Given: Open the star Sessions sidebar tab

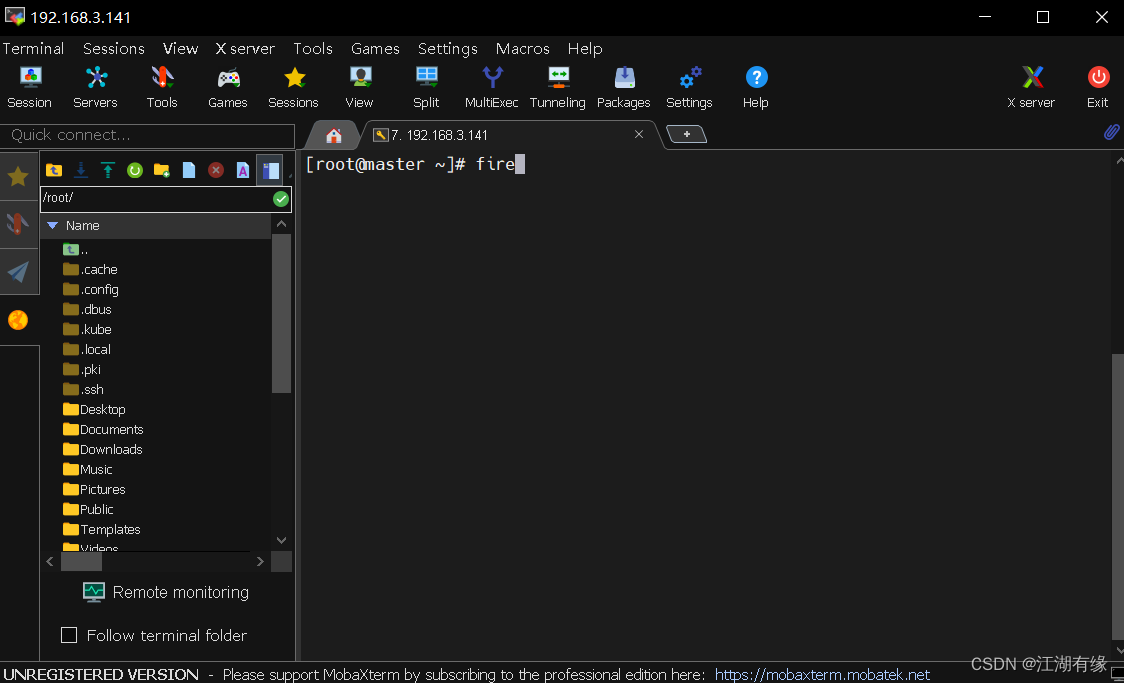Looking at the screenshot, I should pyautogui.click(x=18, y=176).
